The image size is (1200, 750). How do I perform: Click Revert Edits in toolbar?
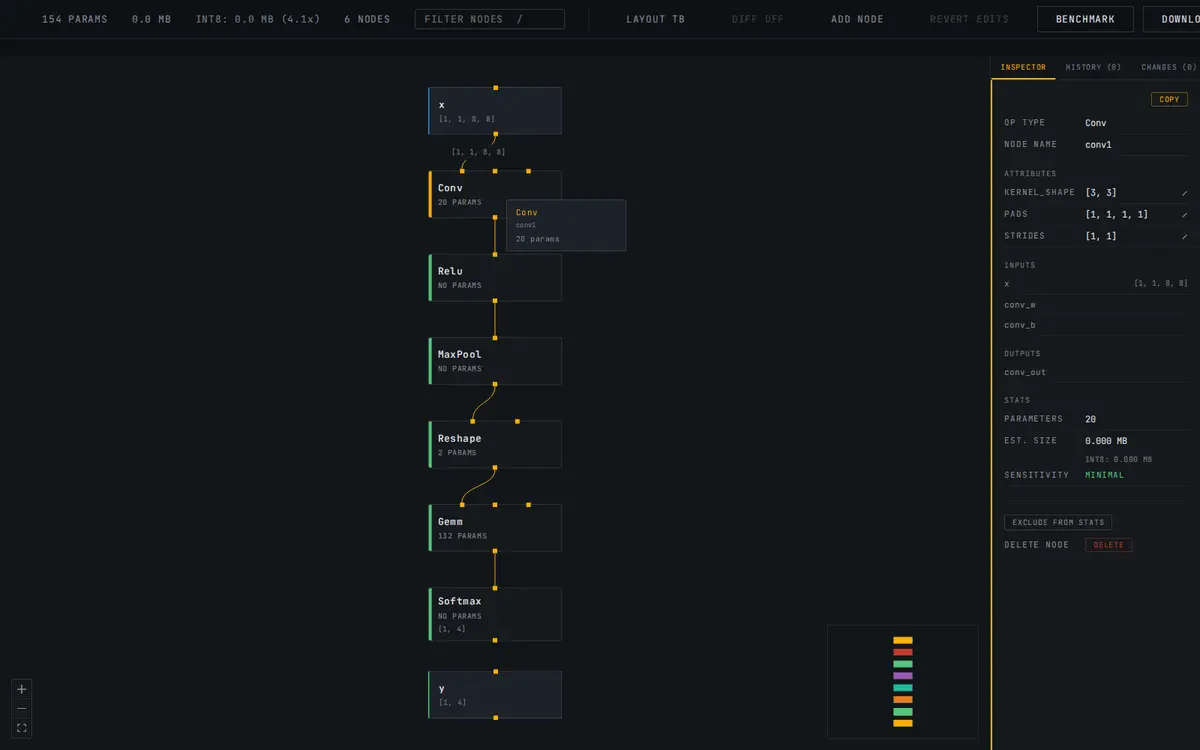click(x=969, y=19)
